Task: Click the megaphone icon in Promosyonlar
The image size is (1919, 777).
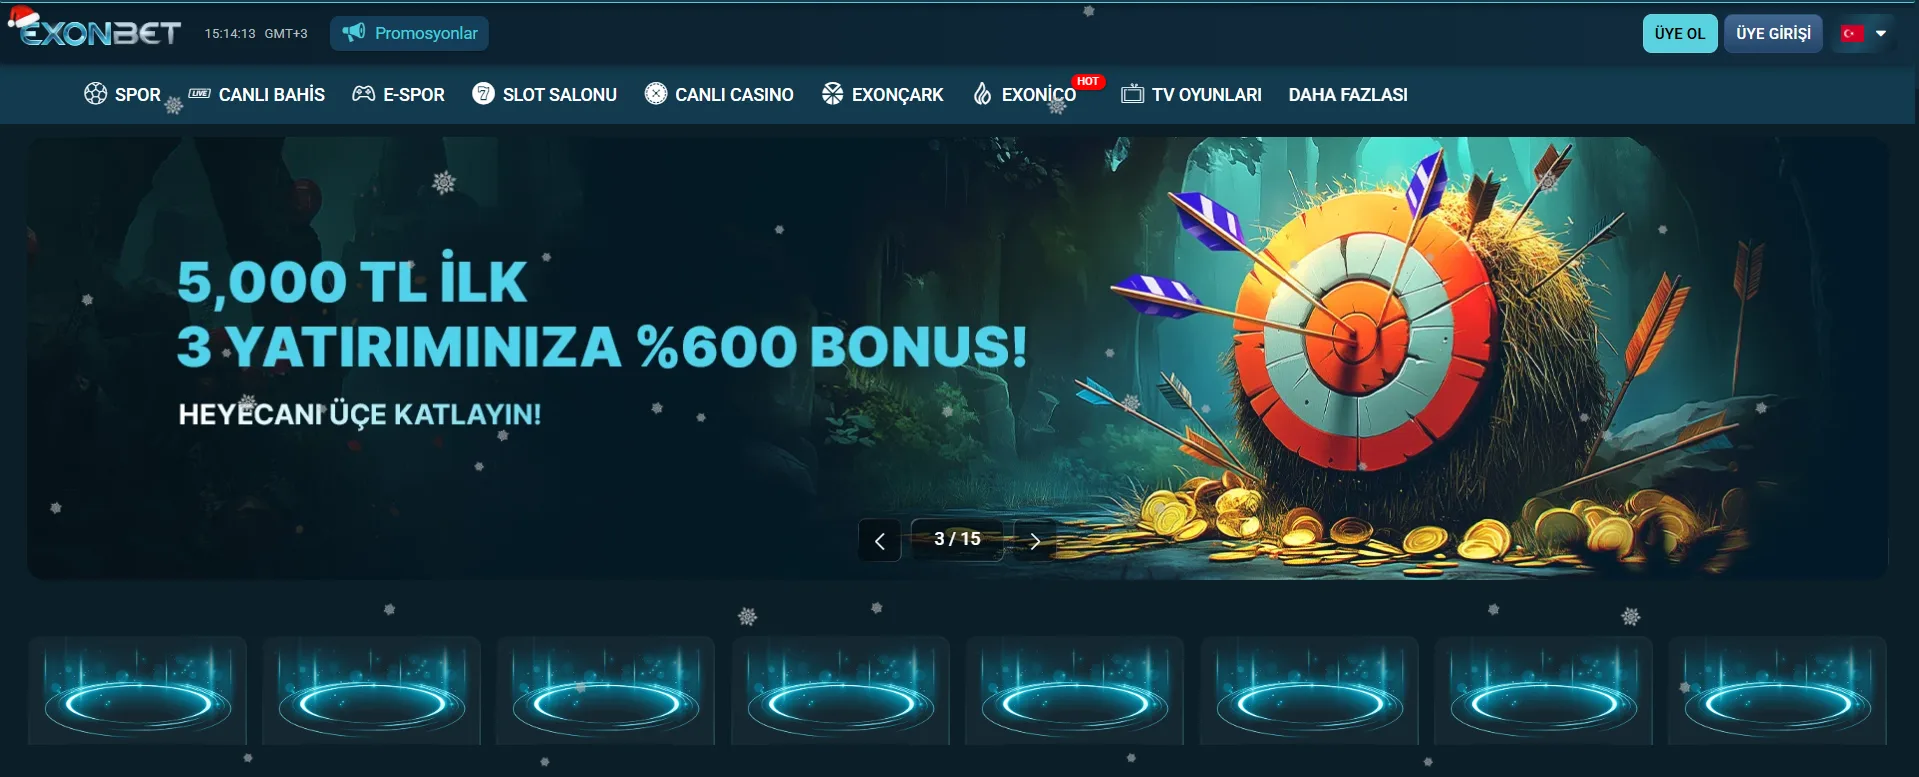Action: tap(353, 33)
